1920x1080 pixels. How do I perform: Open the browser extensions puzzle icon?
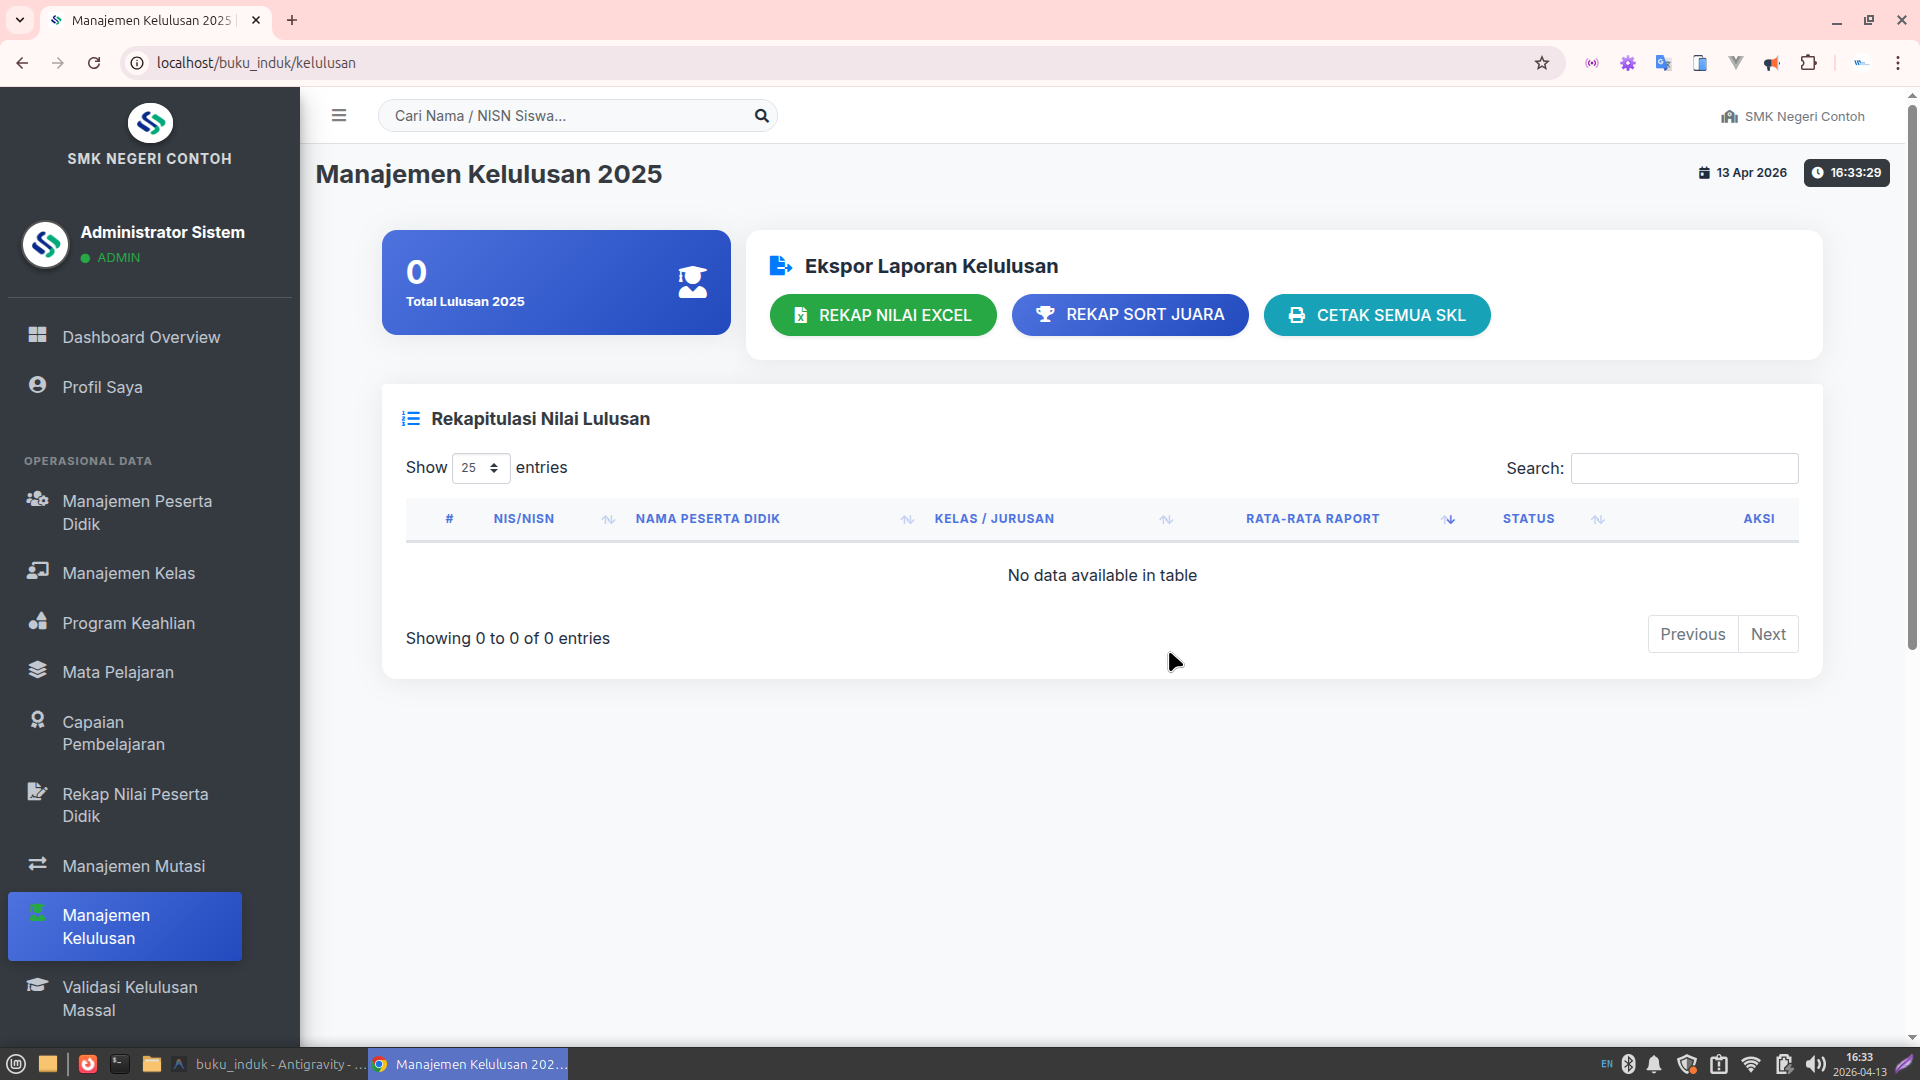[x=1808, y=63]
